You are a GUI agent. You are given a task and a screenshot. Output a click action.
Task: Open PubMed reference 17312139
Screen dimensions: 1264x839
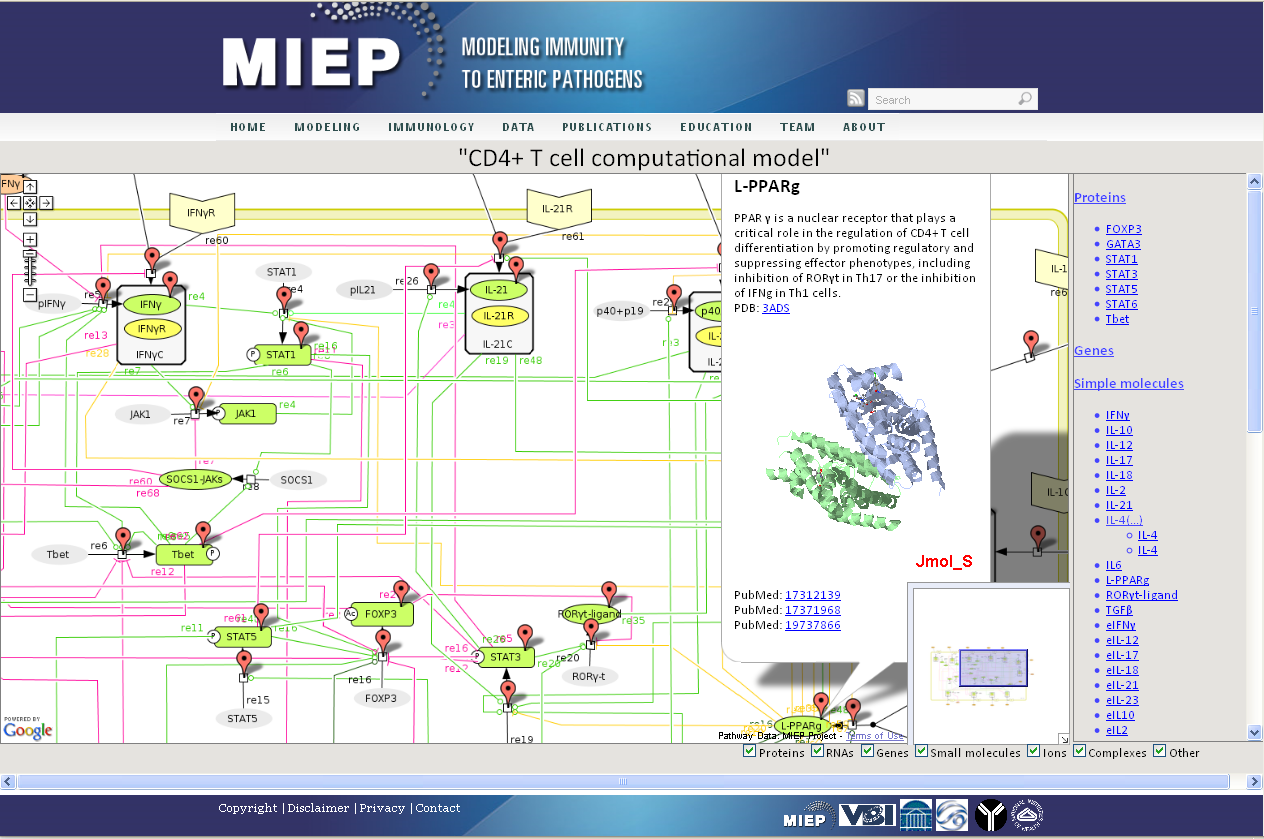point(813,595)
